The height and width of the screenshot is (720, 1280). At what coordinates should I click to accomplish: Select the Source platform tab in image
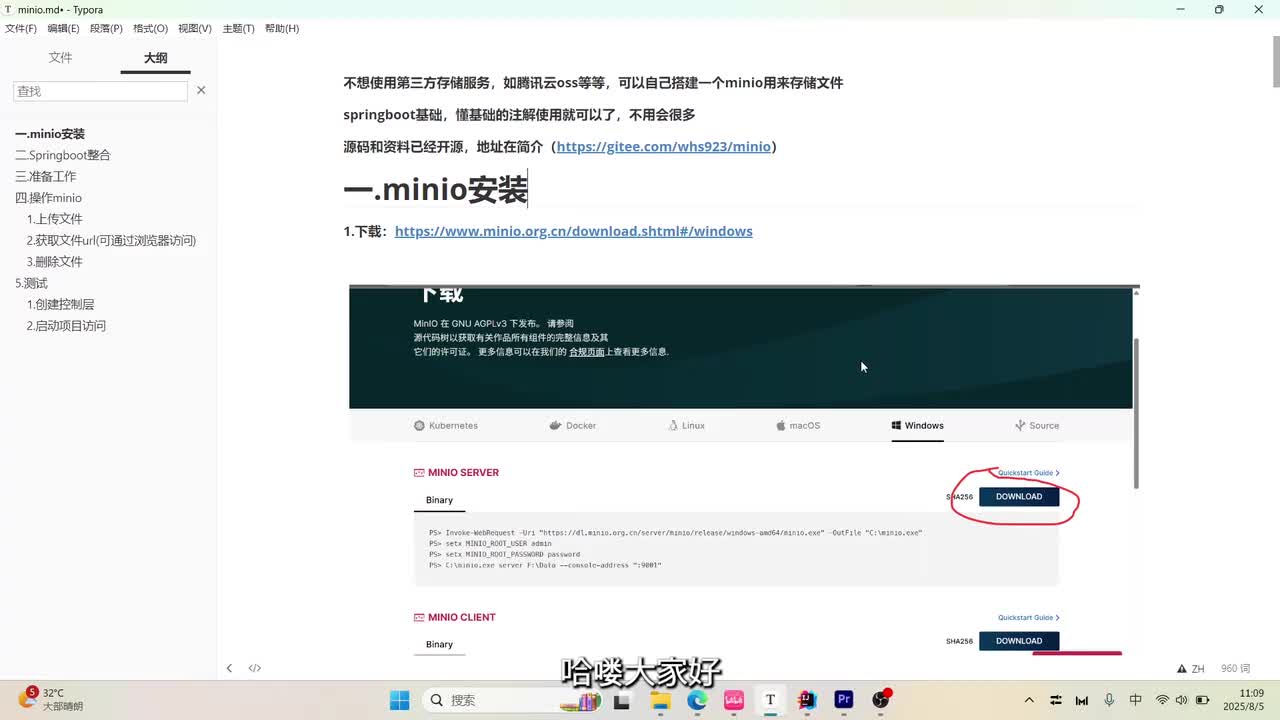(1037, 425)
